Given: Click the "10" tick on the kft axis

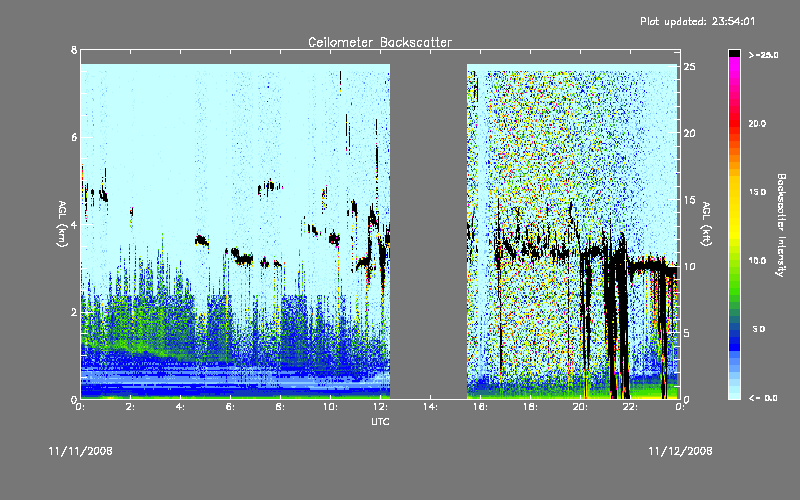Looking at the screenshot, I should pos(690,266).
